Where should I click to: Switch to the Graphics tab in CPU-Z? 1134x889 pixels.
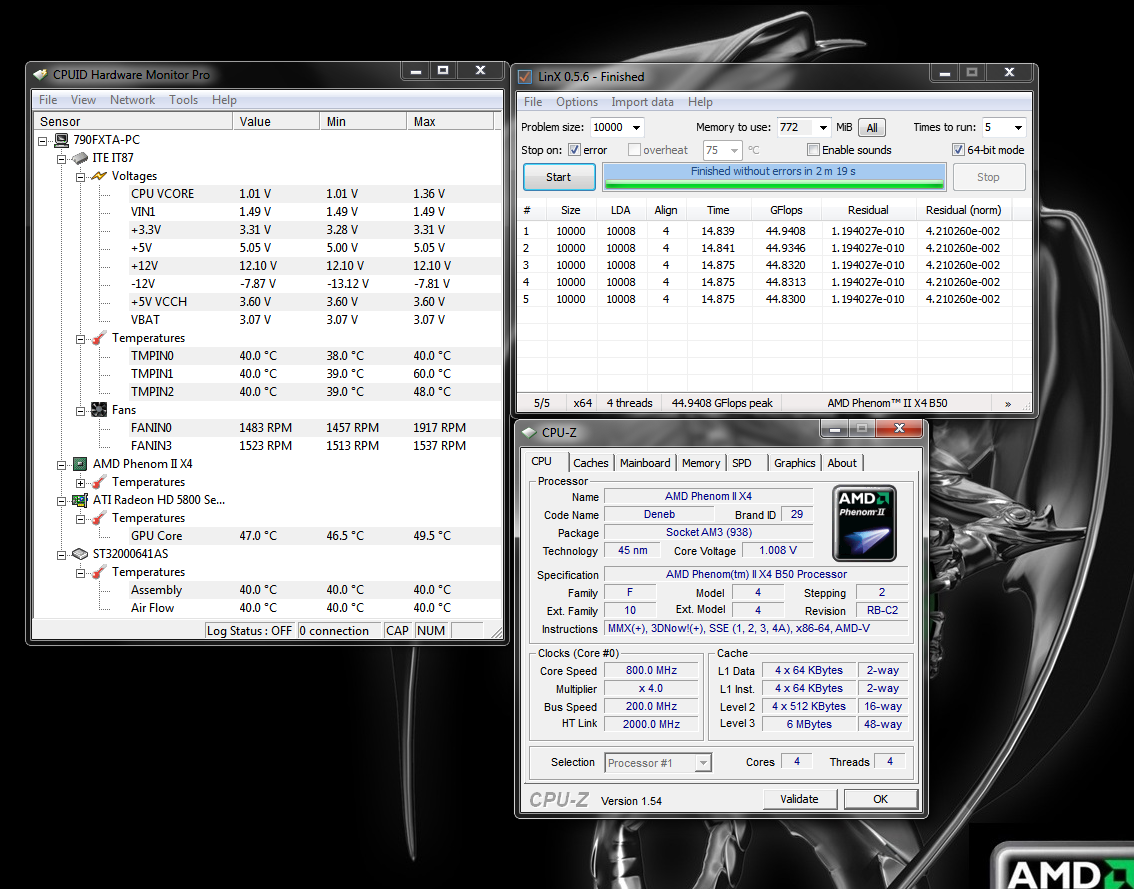tap(795, 463)
